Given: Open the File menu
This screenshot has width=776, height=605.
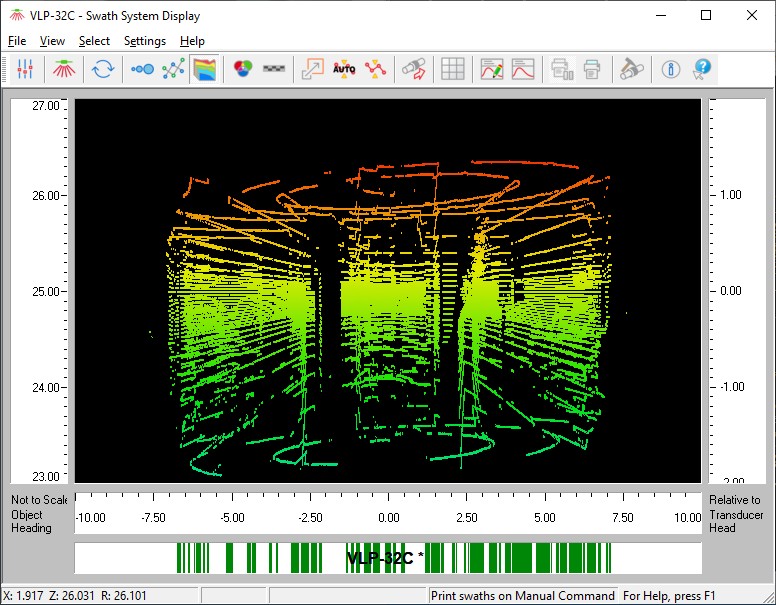Looking at the screenshot, I should coord(17,41).
